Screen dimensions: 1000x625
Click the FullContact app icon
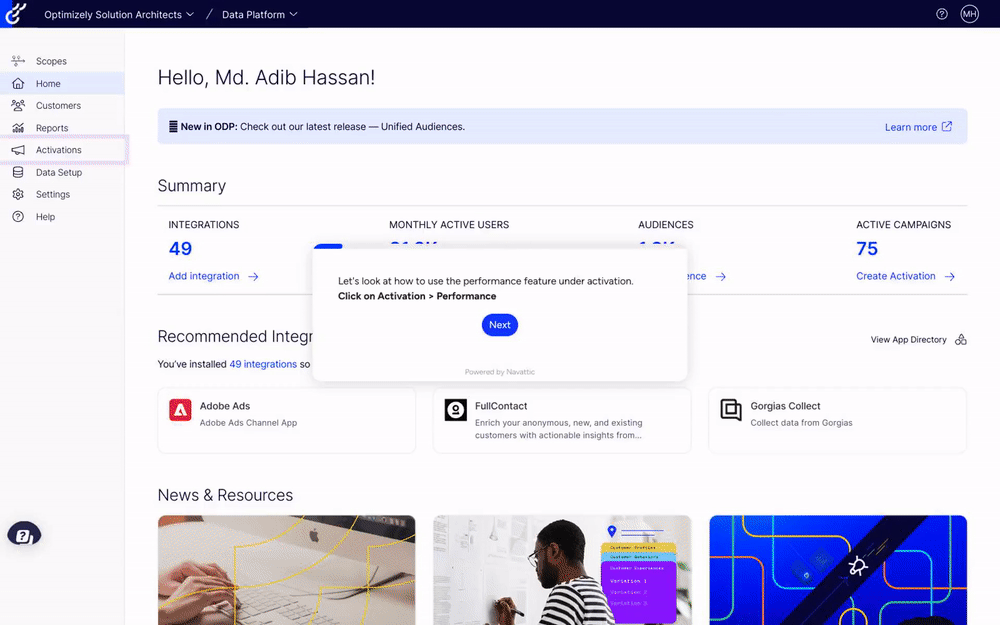click(456, 410)
